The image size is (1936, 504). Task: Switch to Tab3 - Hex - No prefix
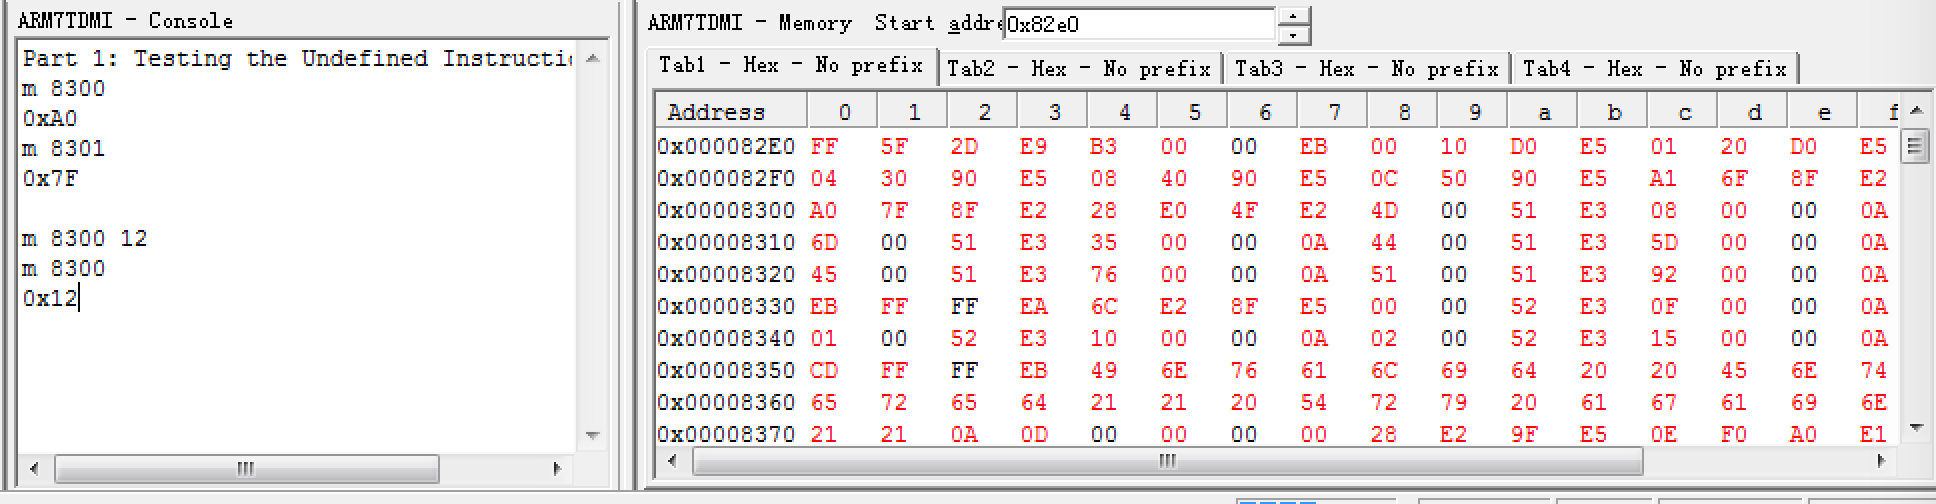click(x=1367, y=69)
